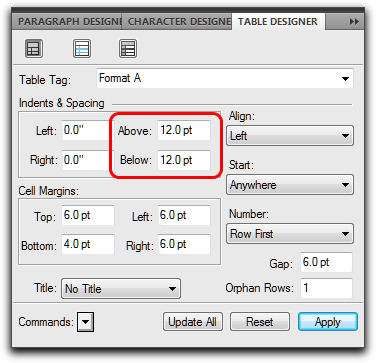Viewport: 376px width, 363px height.
Task: Open the Table Tag dropdown
Action: point(225,78)
